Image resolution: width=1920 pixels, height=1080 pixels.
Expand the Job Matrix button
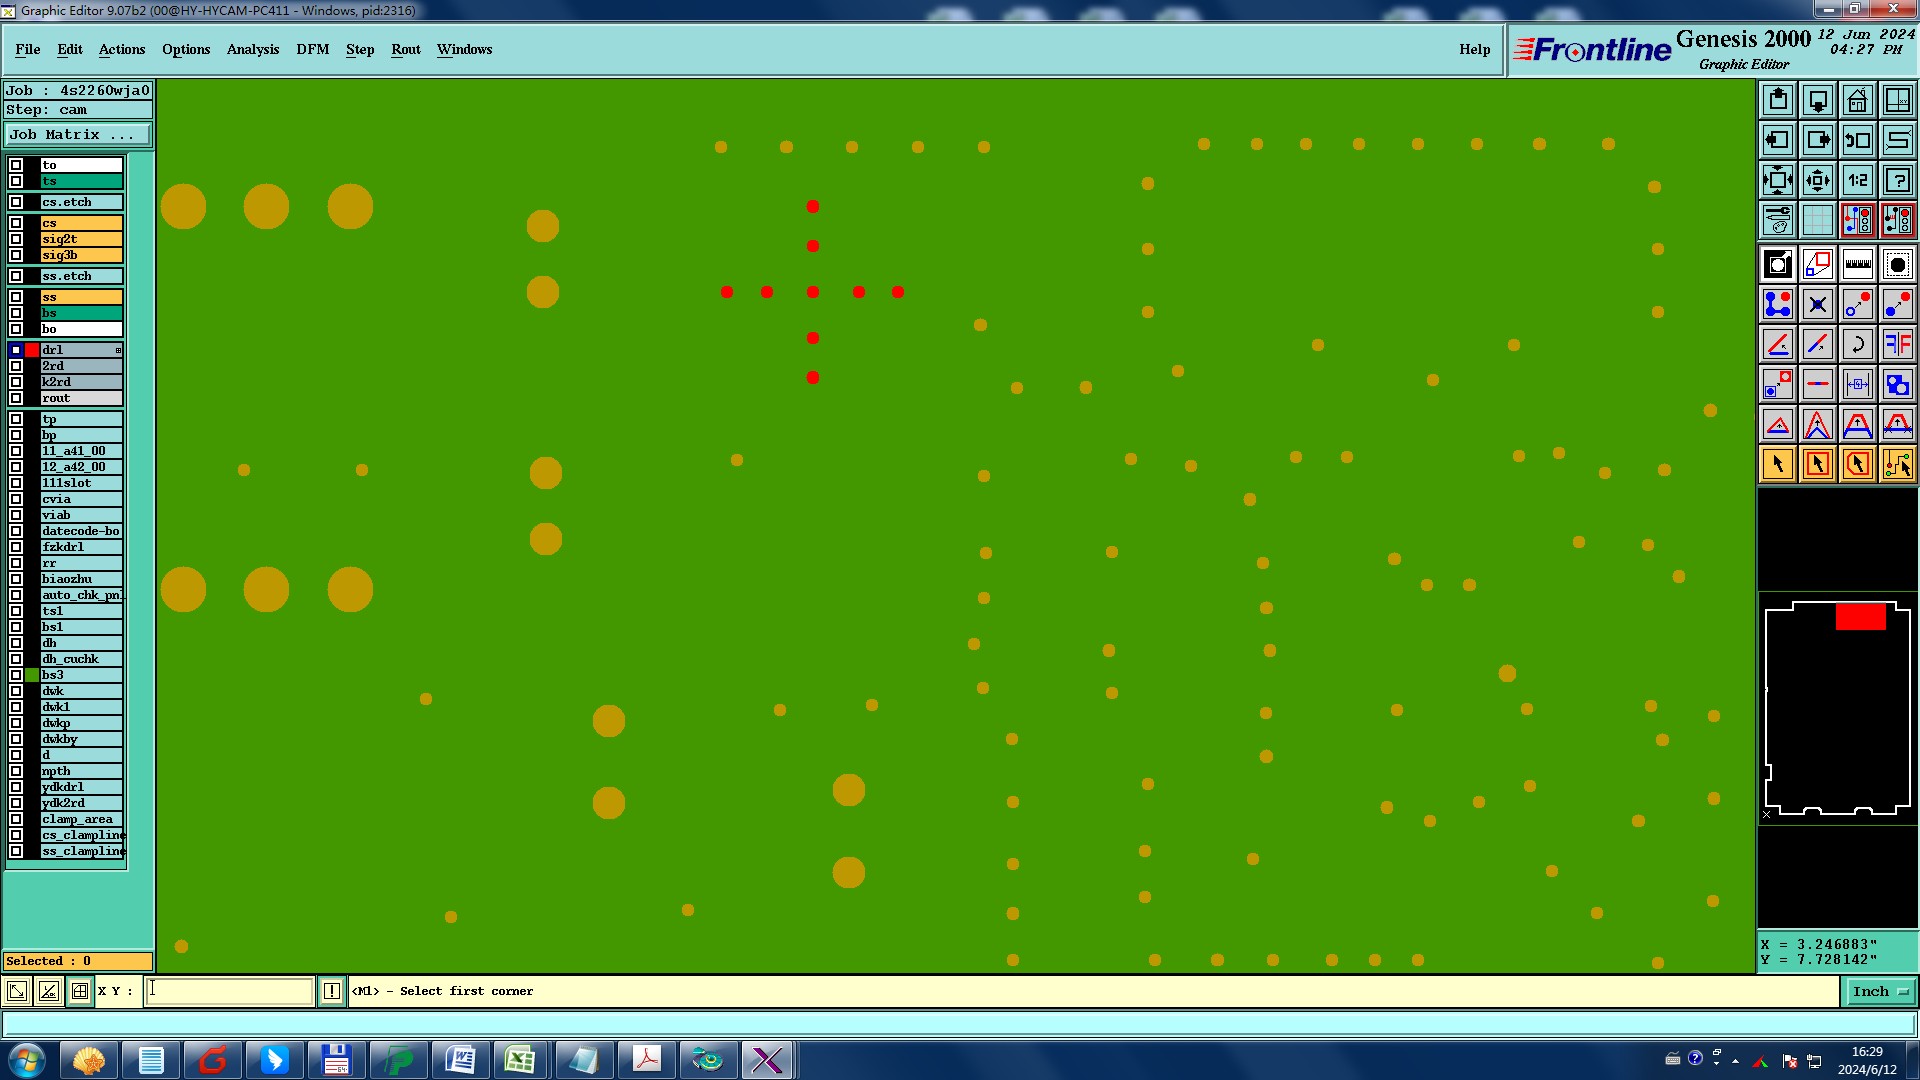(x=78, y=135)
